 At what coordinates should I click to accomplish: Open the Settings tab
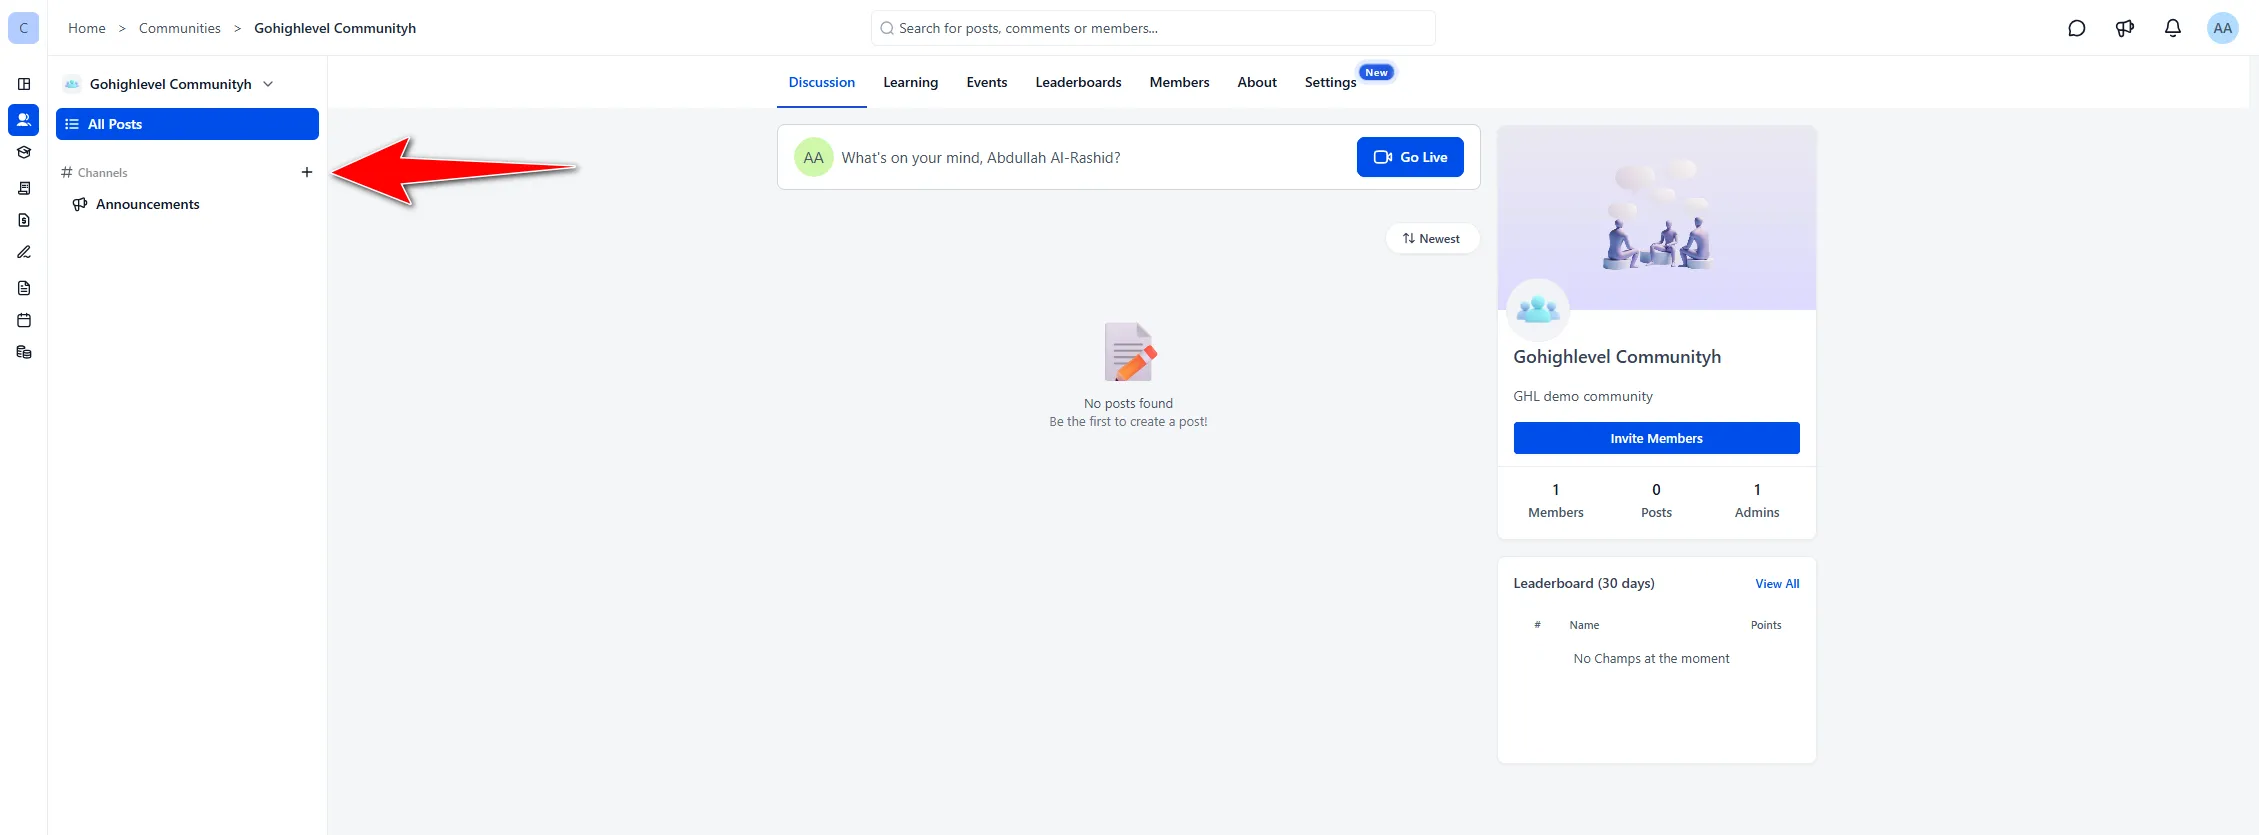pos(1330,82)
